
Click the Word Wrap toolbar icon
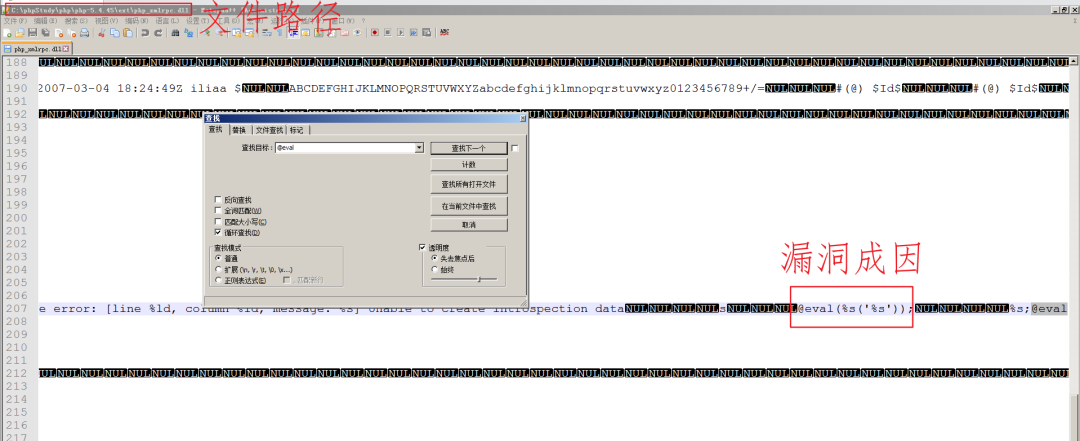click(267, 32)
